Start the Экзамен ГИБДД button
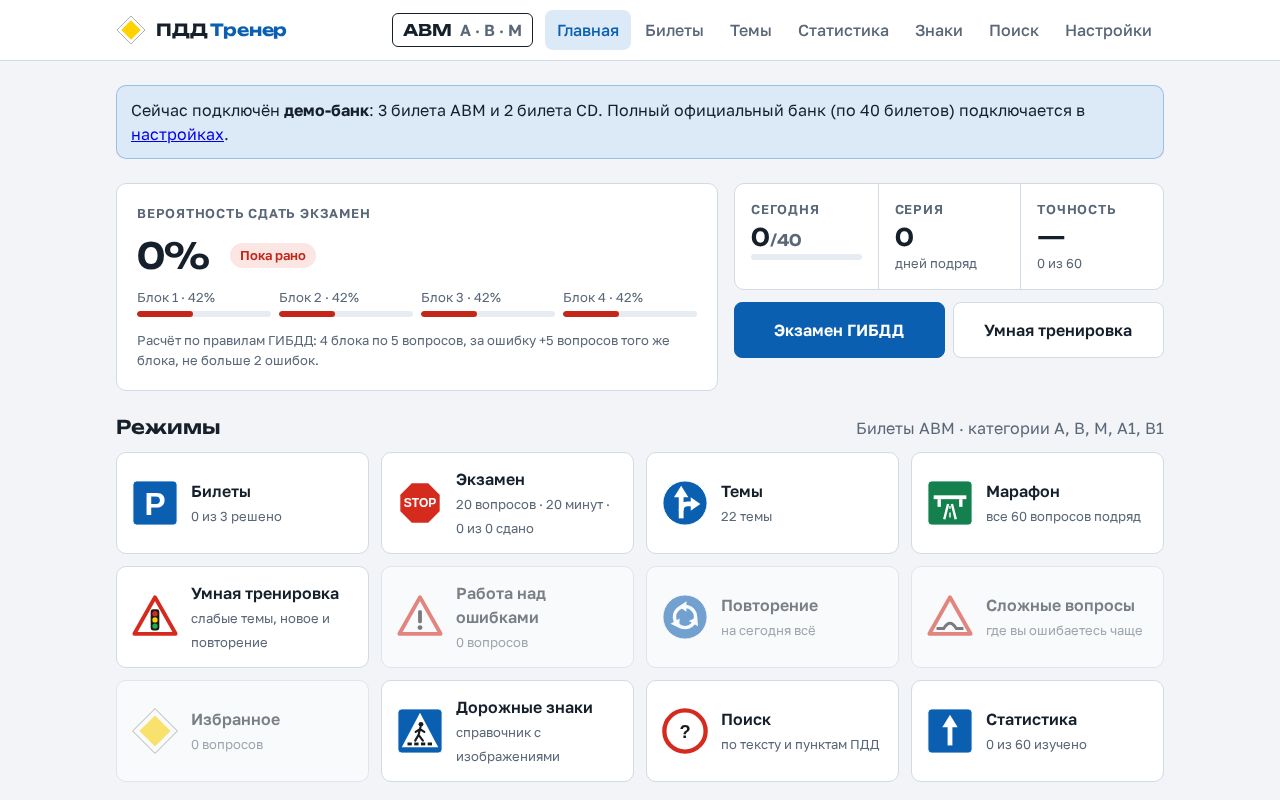 pyautogui.click(x=839, y=330)
